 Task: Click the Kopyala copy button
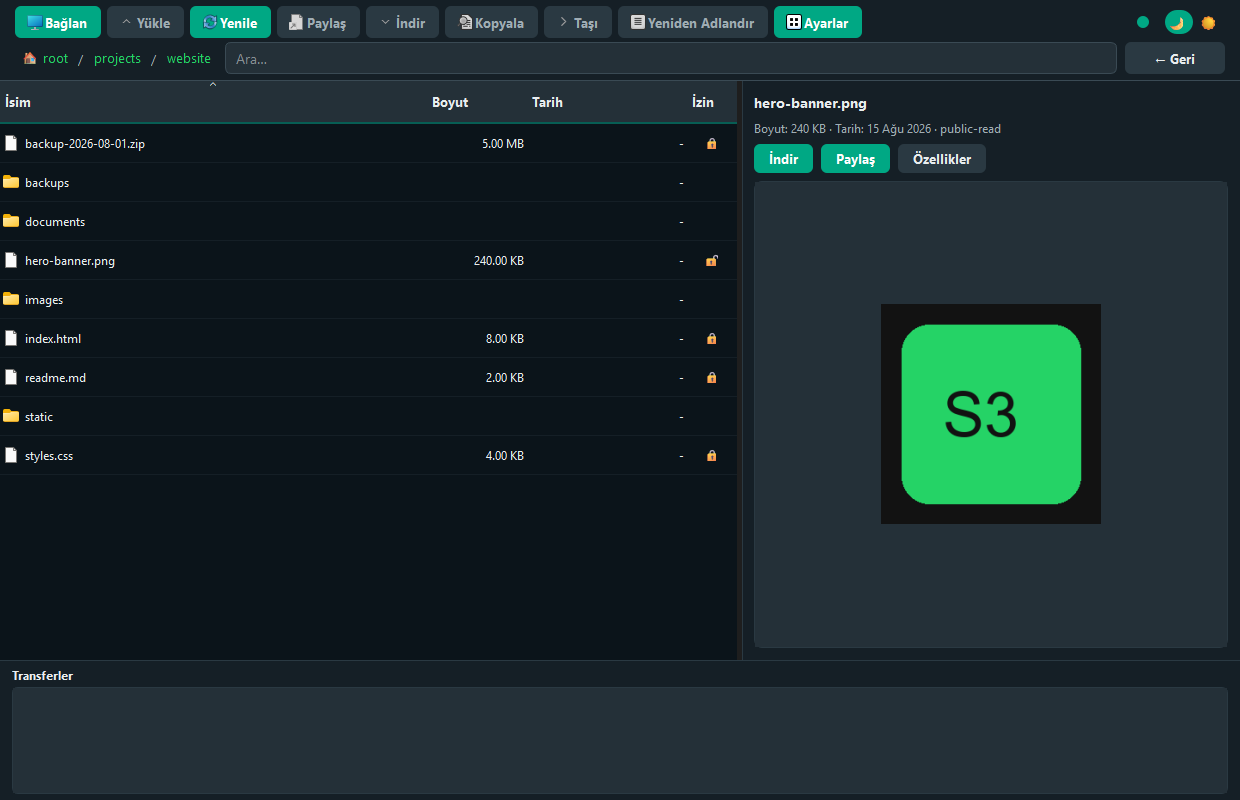pos(491,22)
